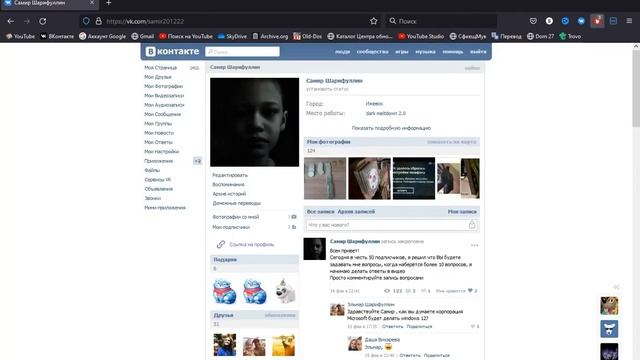
Task: Click the first blue gift image
Action: 224,291
